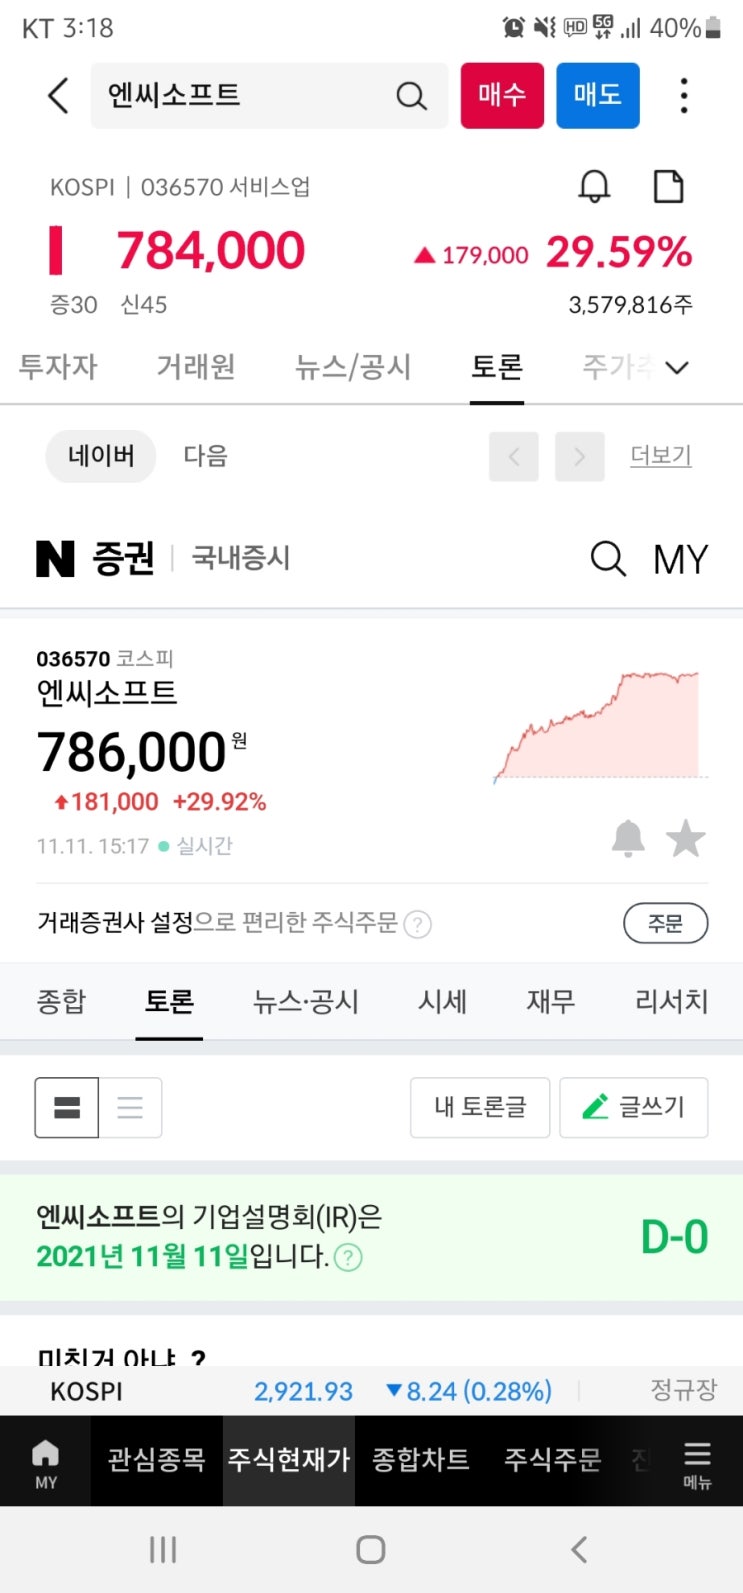Image resolution: width=743 pixels, height=1593 pixels.
Task: Switch to the 뉴스/공시 tab
Action: point(353,367)
